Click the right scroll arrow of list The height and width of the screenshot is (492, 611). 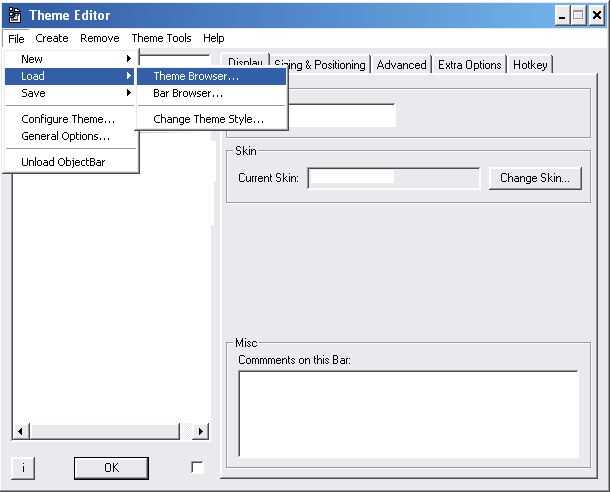pos(201,431)
